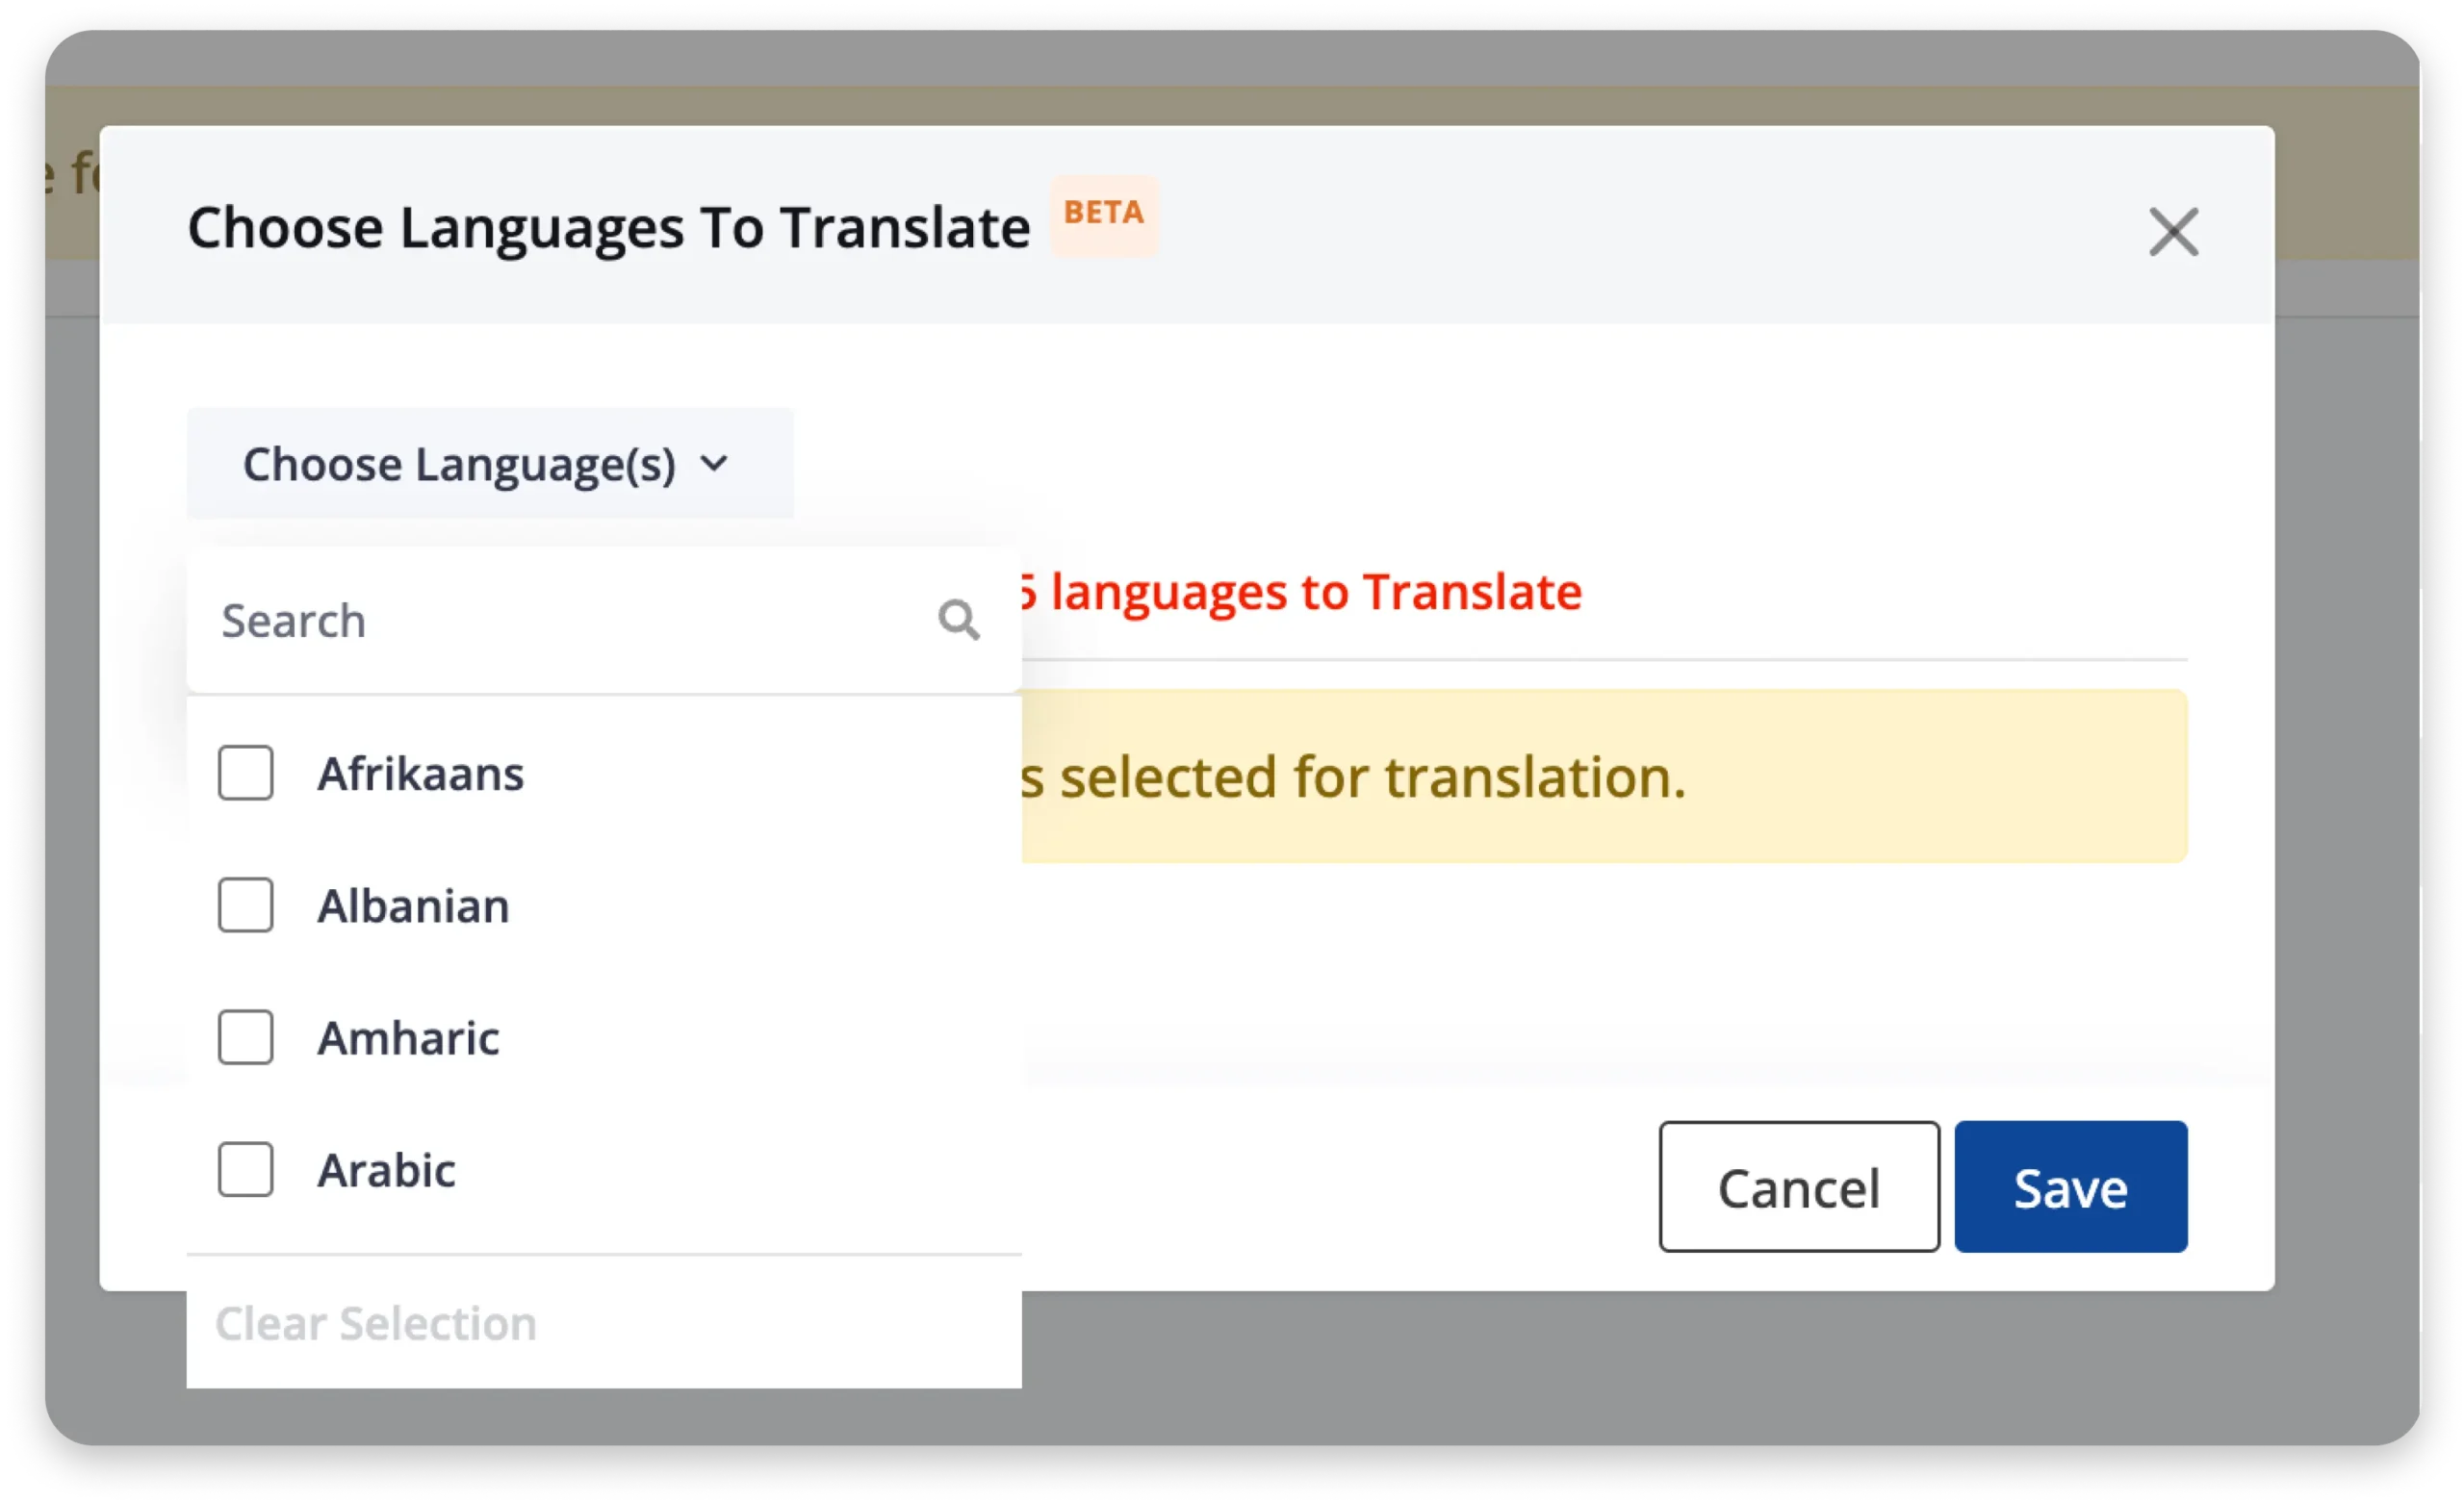2464x1502 pixels.
Task: Enable the Amharic checkbox
Action: click(246, 1037)
